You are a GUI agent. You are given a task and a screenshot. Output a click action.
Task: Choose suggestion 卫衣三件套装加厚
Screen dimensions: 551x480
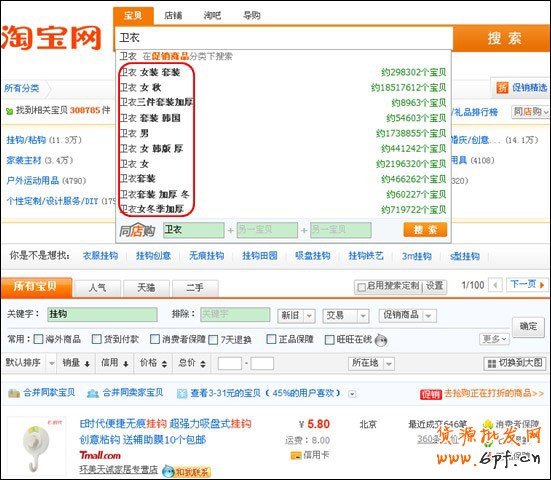[x=156, y=103]
